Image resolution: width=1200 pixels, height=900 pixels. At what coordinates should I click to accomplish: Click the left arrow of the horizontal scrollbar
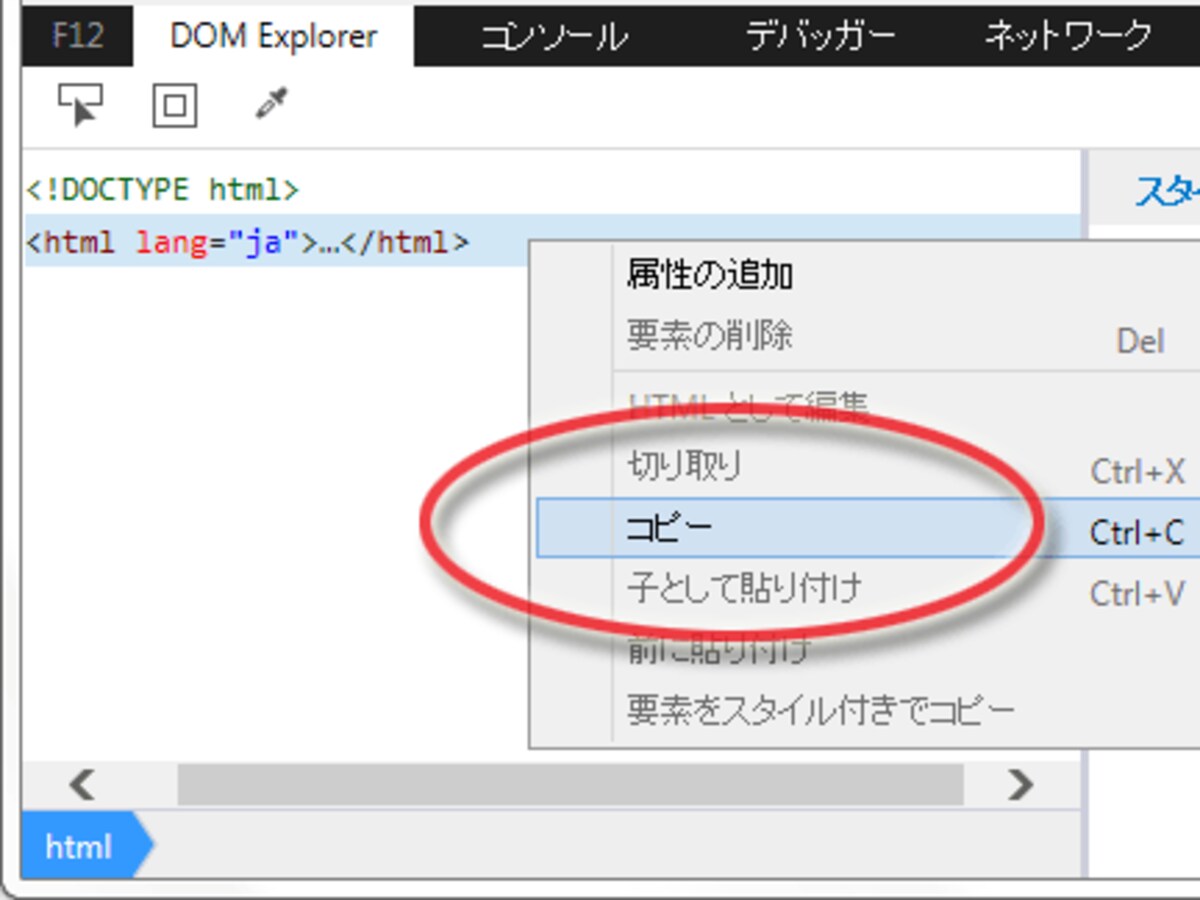pyautogui.click(x=82, y=784)
